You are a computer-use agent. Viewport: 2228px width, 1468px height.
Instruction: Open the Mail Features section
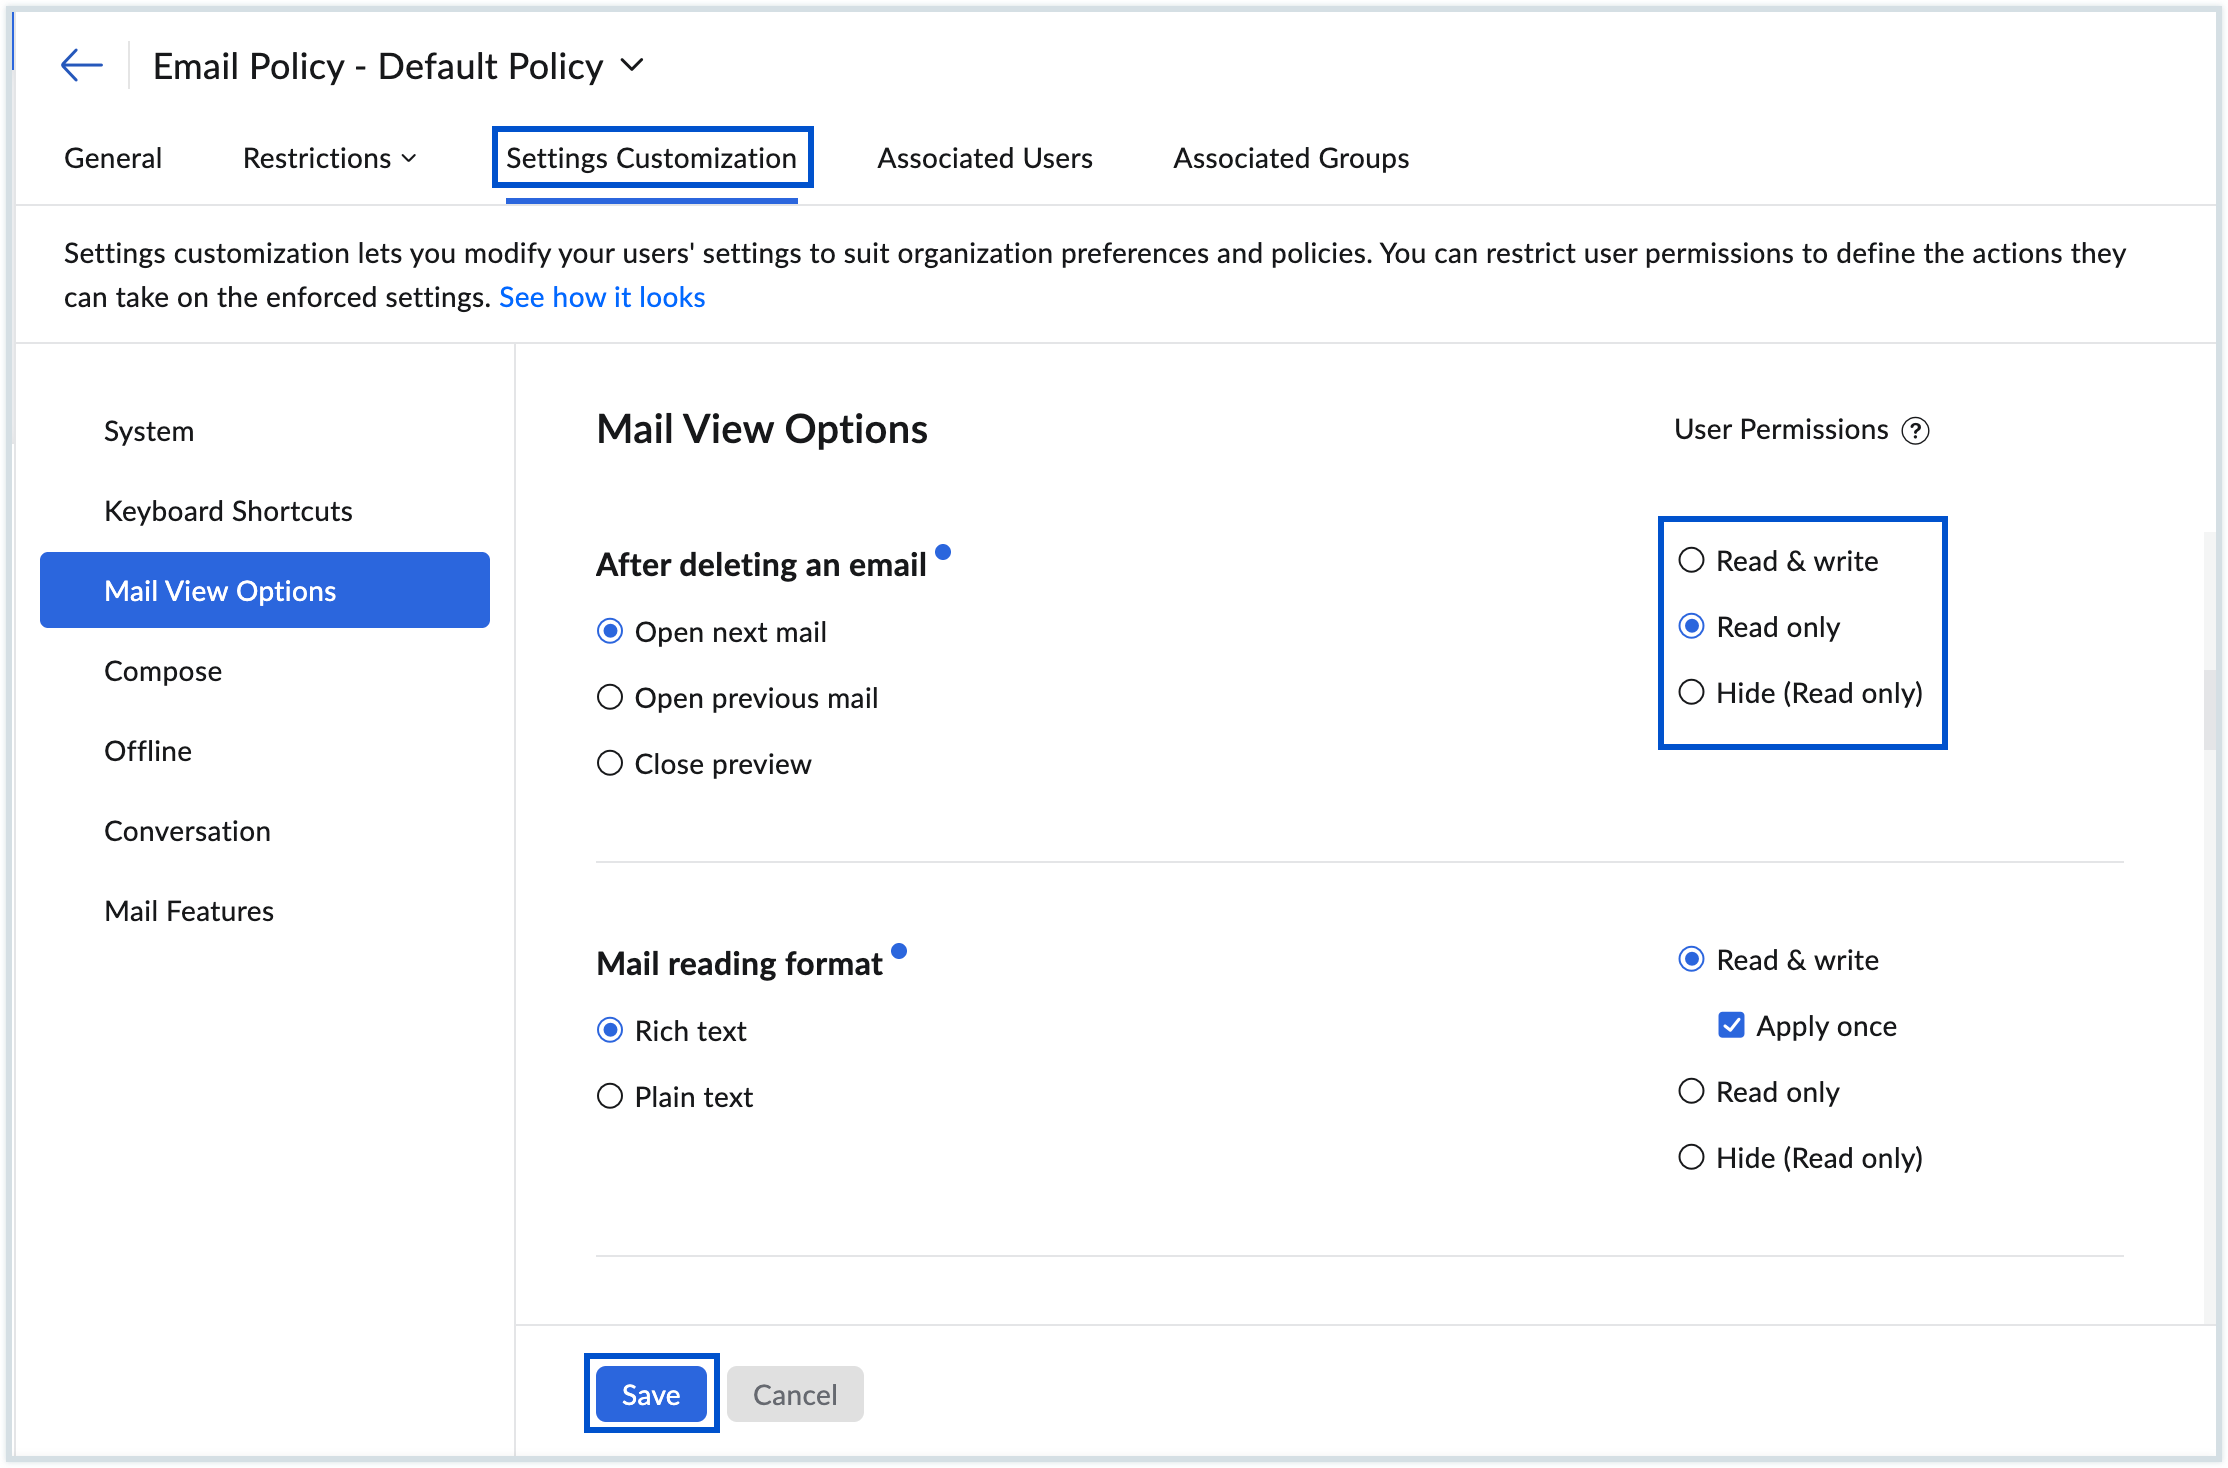pyautogui.click(x=189, y=911)
